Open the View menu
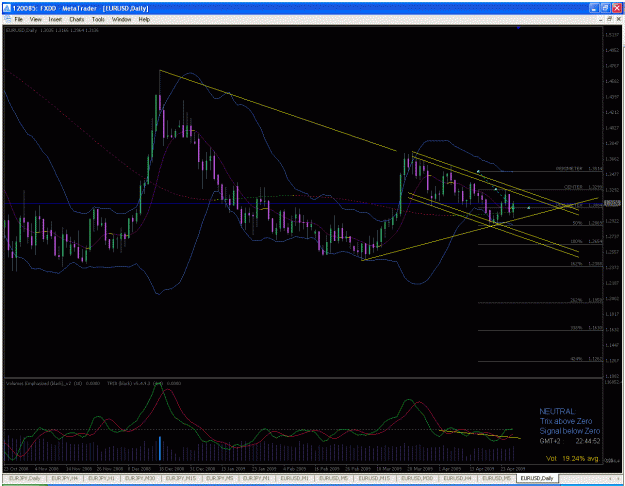This screenshot has height=486, width=625. click(35, 19)
